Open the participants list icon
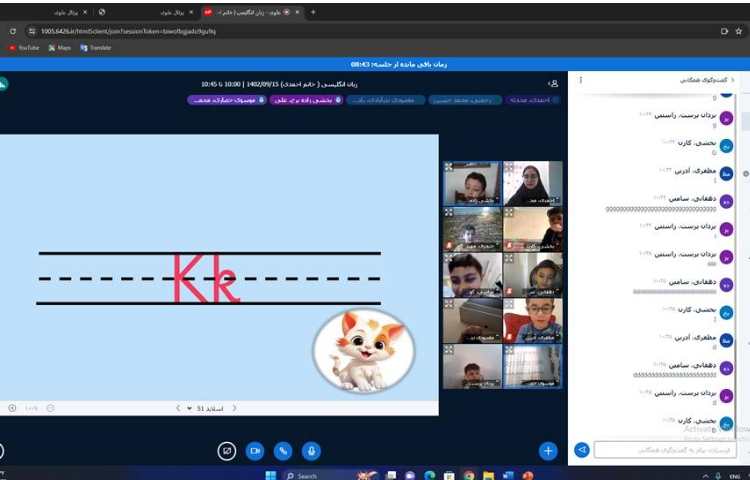The height and width of the screenshot is (480, 750). [553, 84]
